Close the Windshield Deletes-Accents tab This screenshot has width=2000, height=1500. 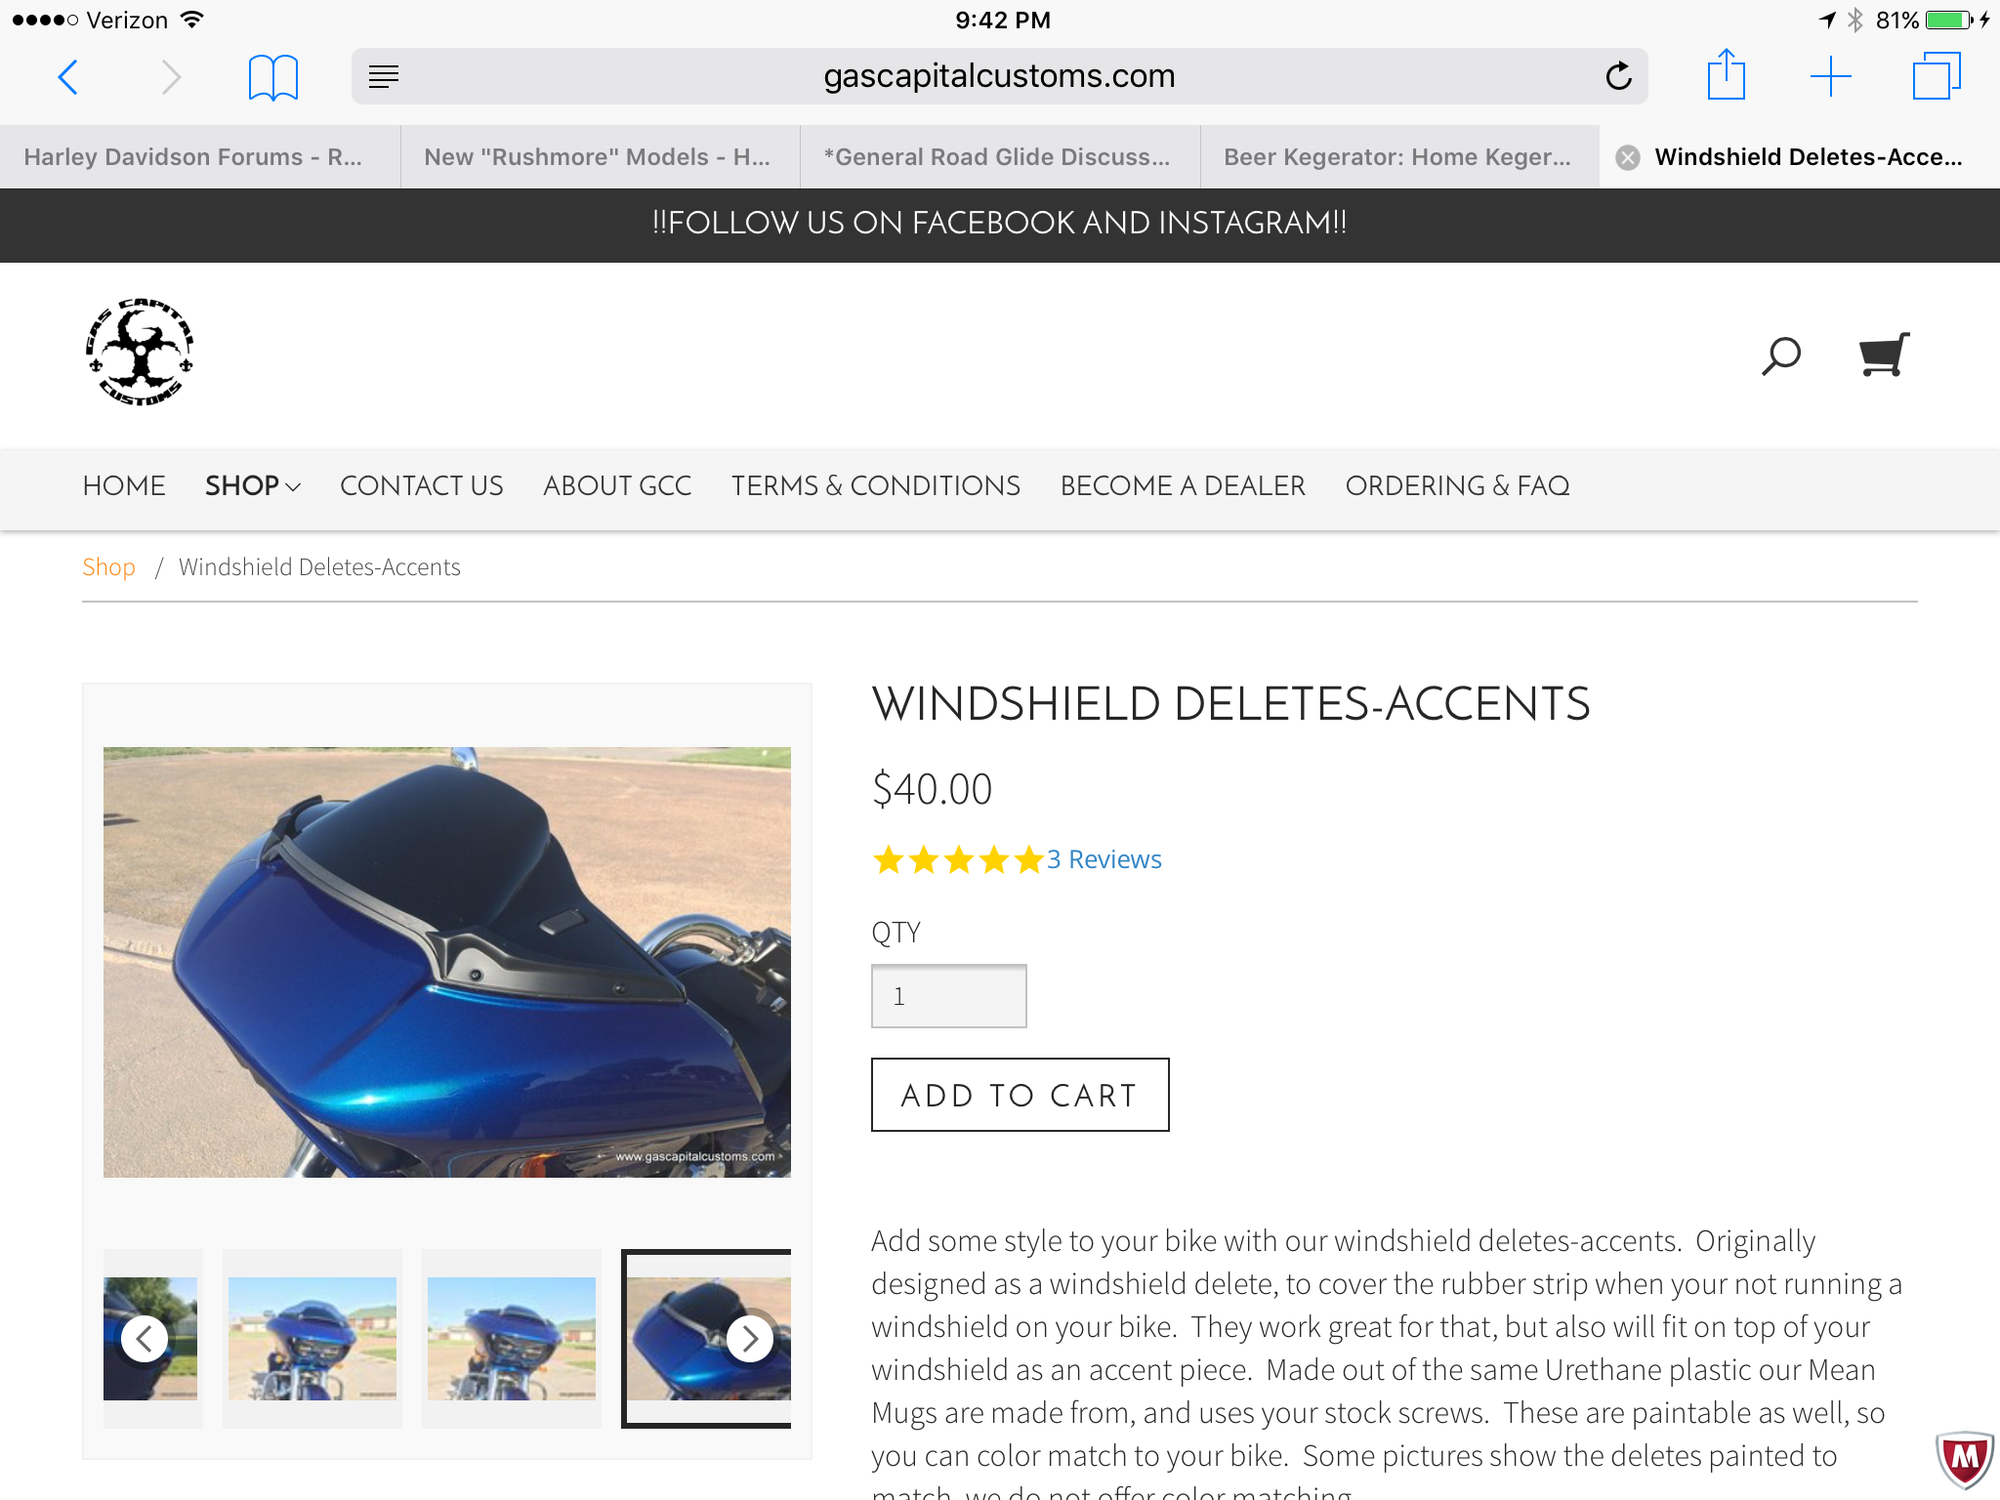pos(1628,157)
